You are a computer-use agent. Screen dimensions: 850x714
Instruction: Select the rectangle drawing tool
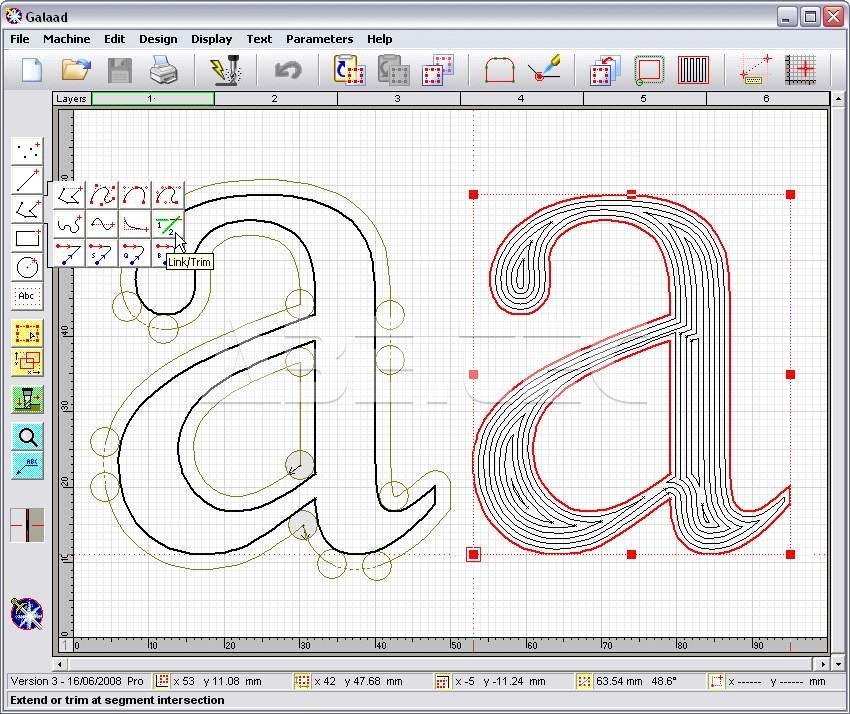27,238
